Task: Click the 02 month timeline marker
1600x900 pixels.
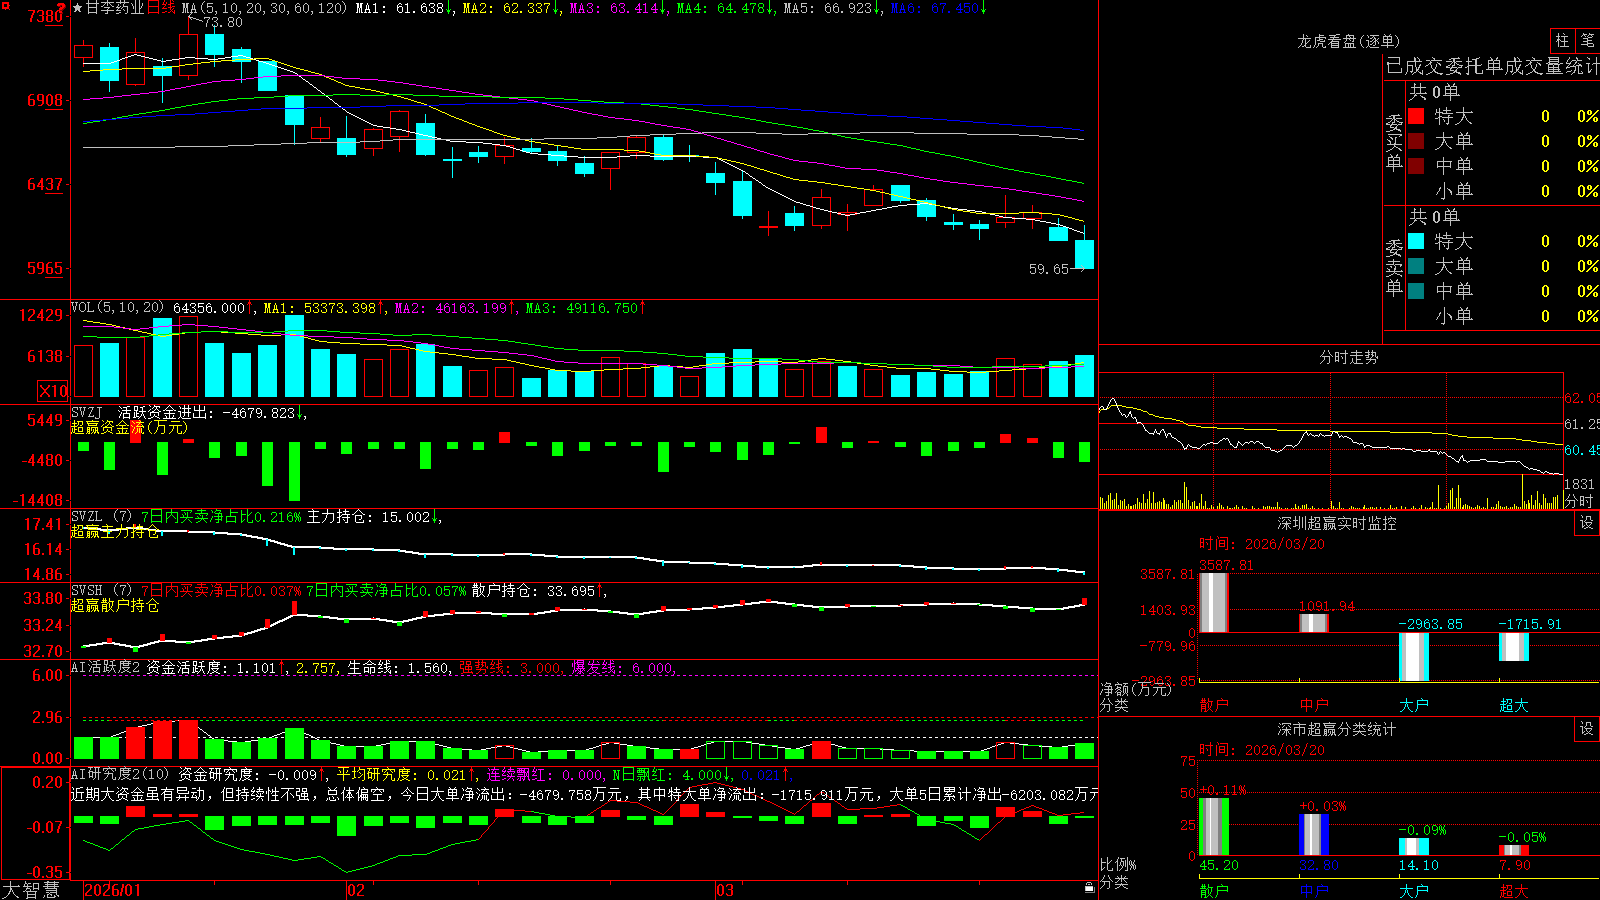Action: pyautogui.click(x=356, y=890)
